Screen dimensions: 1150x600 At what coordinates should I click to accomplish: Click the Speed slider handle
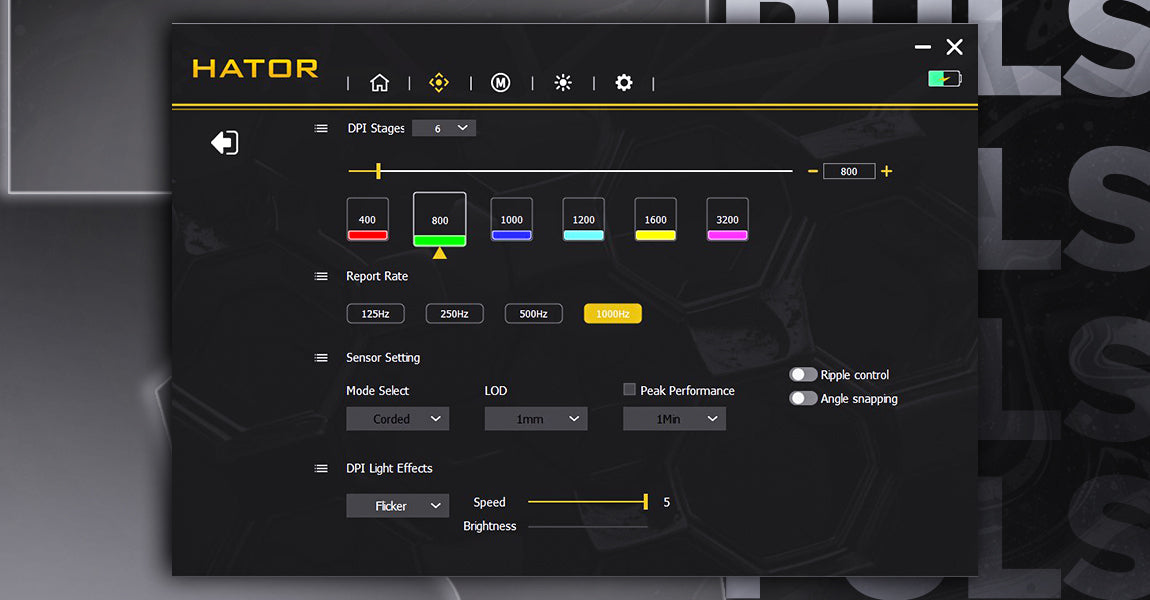[646, 502]
